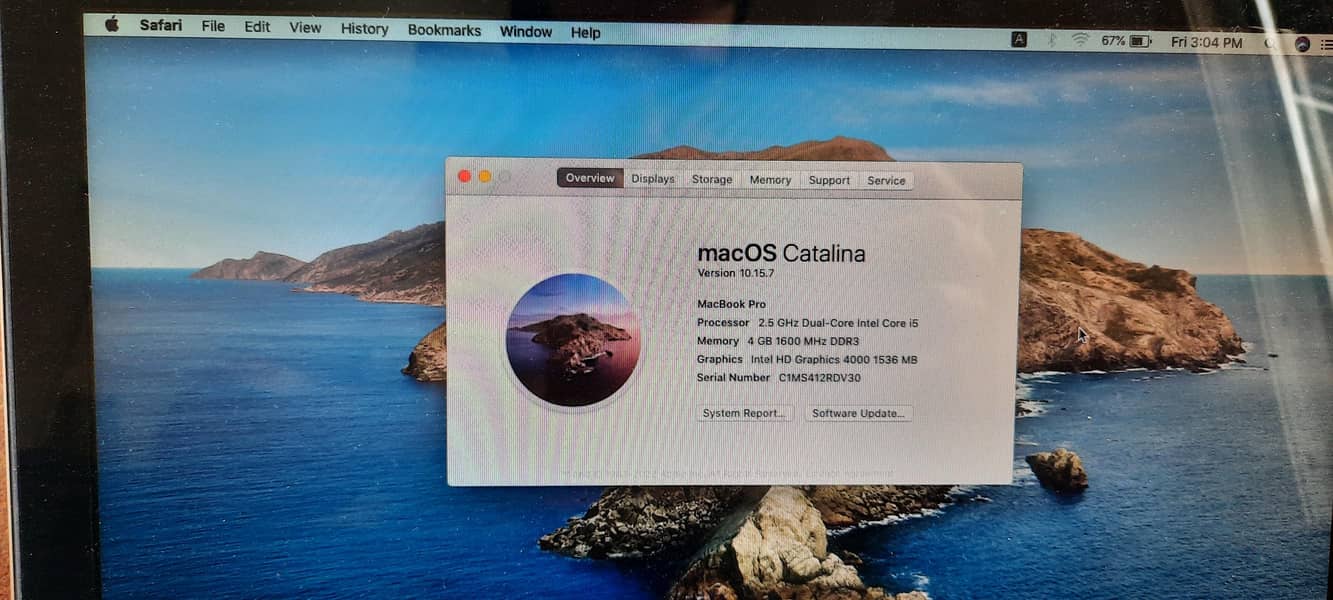Click the battery 67% indicator

(1127, 41)
